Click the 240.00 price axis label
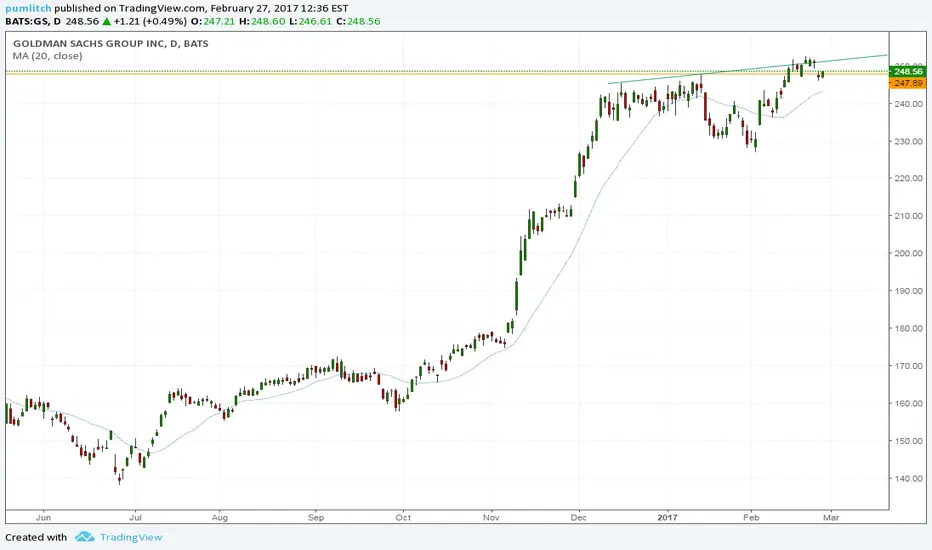Viewport: 932px width, 550px height. pos(908,103)
